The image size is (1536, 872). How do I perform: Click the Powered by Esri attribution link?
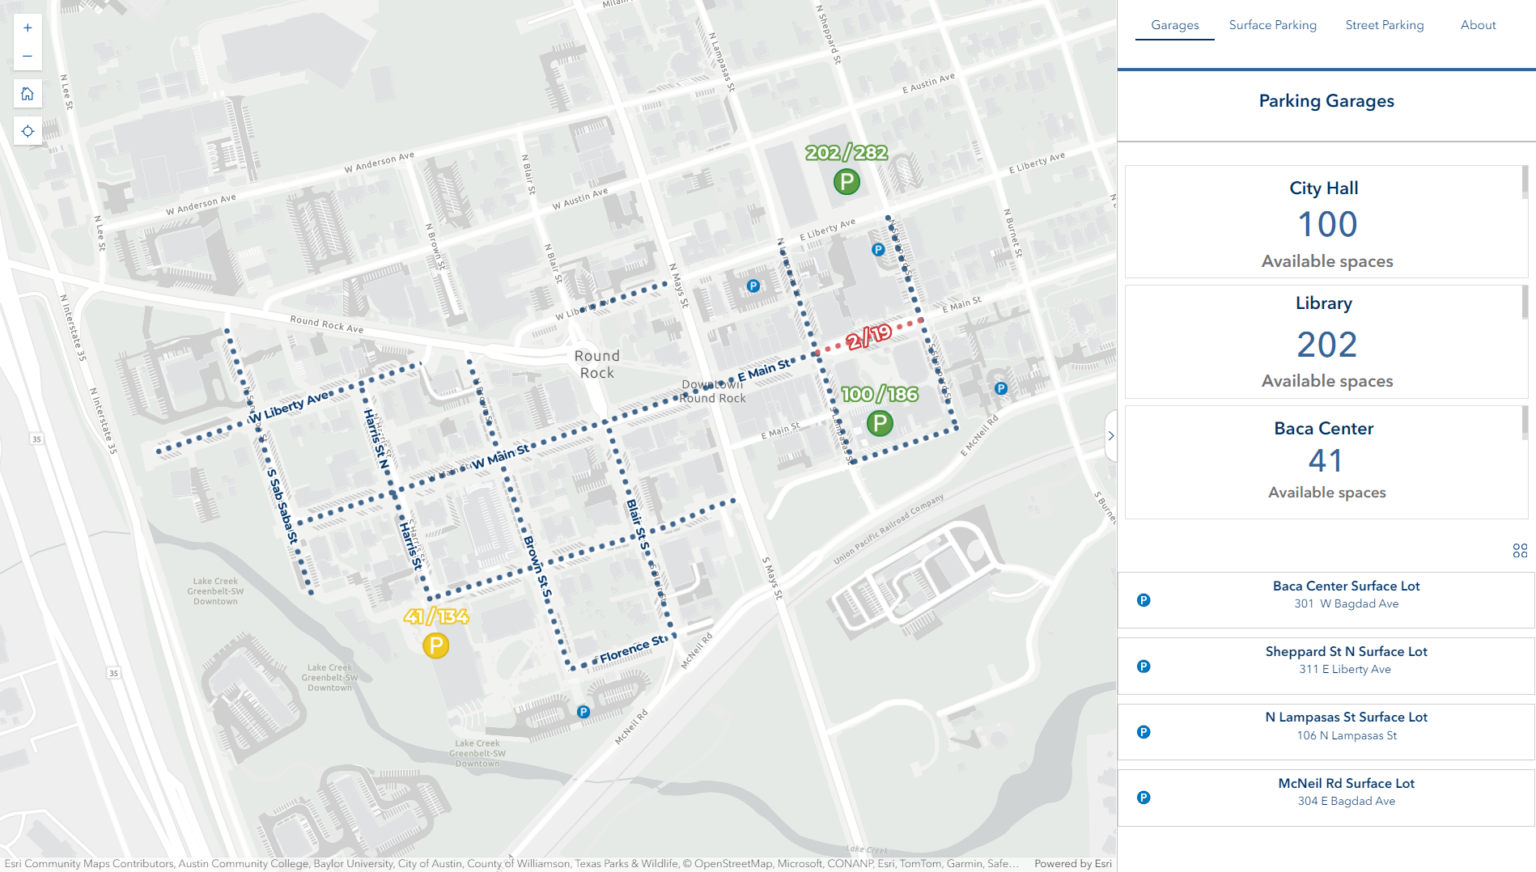pyautogui.click(x=1072, y=863)
